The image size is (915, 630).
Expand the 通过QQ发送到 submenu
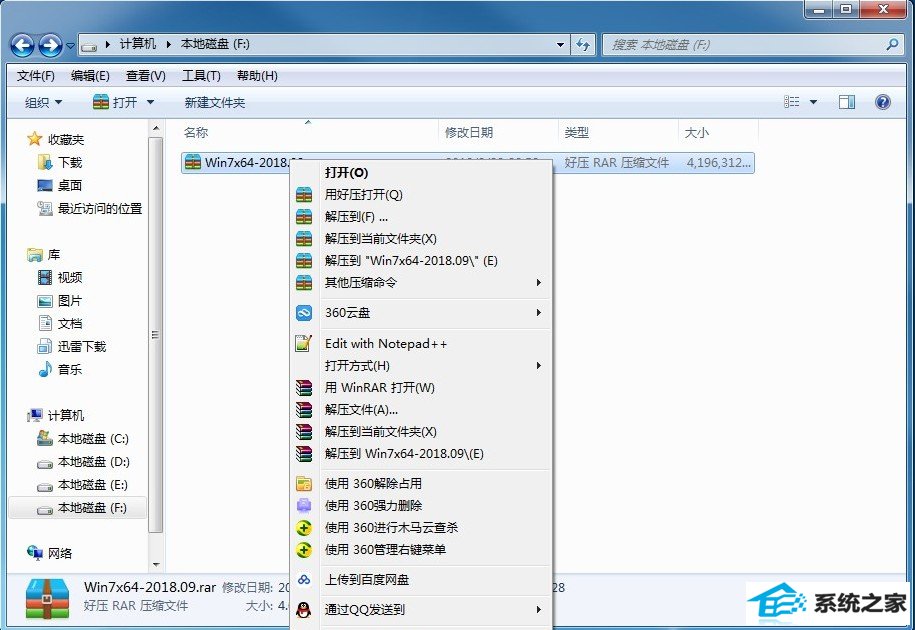(421, 610)
